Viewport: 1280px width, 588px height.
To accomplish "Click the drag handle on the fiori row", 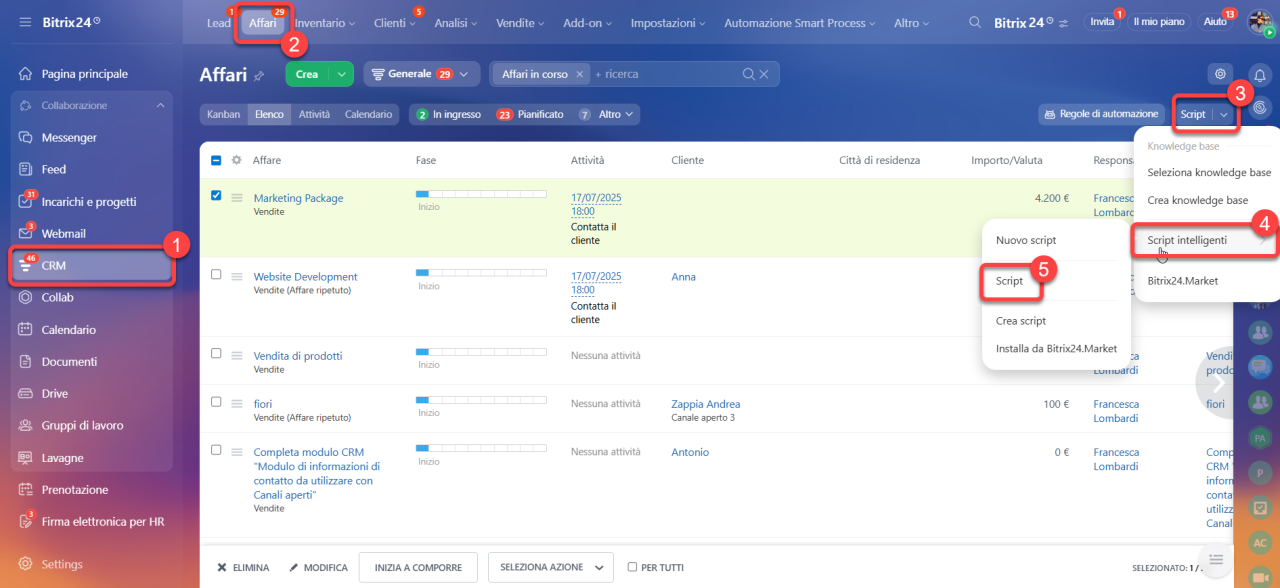I will (237, 404).
